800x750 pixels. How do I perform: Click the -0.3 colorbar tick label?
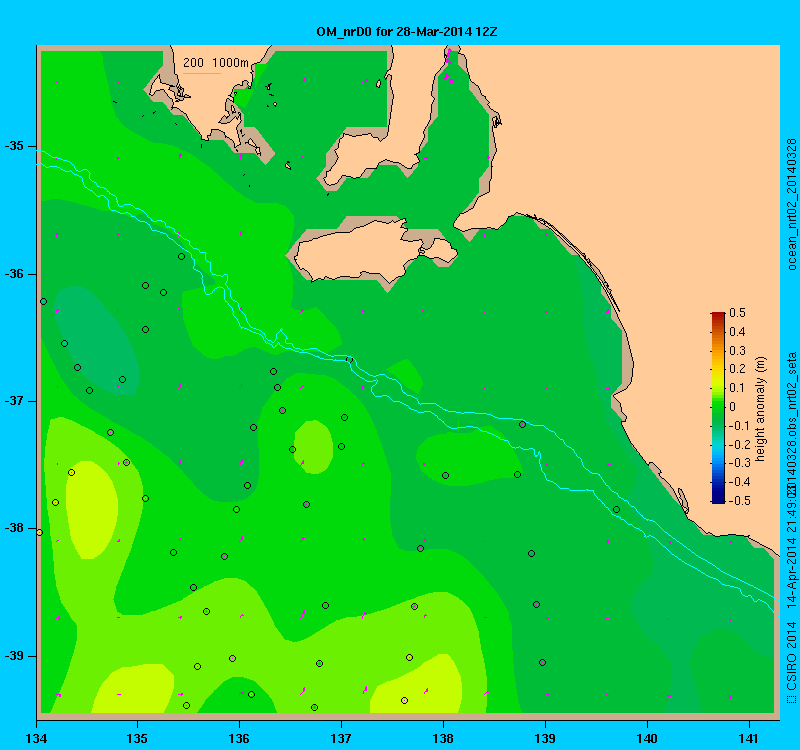tap(739, 463)
